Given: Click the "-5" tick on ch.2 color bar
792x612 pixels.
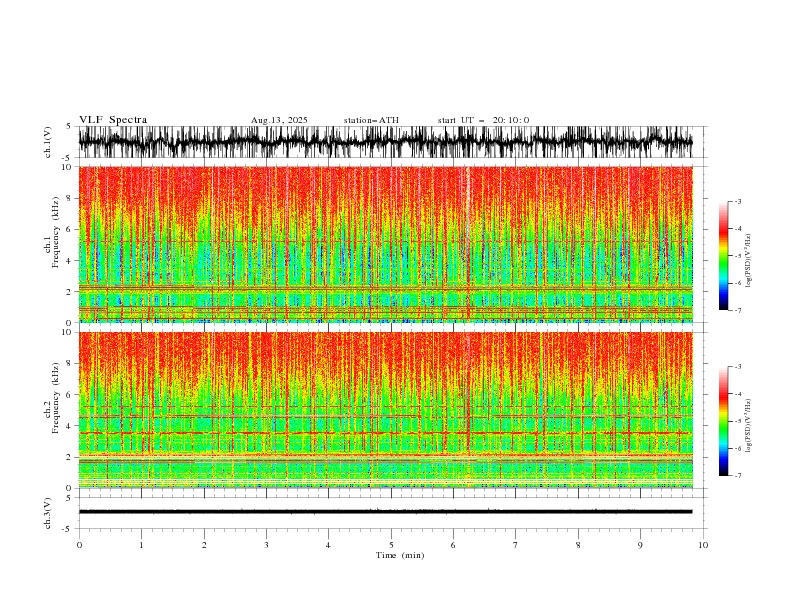Looking at the screenshot, I should coord(738,421).
